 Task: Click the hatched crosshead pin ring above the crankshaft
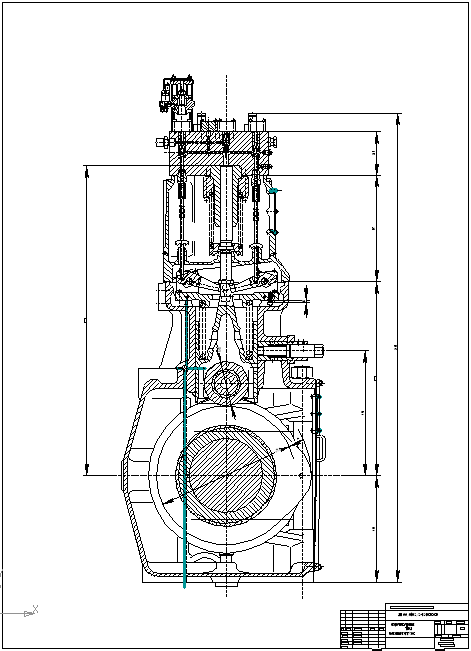coord(226,383)
